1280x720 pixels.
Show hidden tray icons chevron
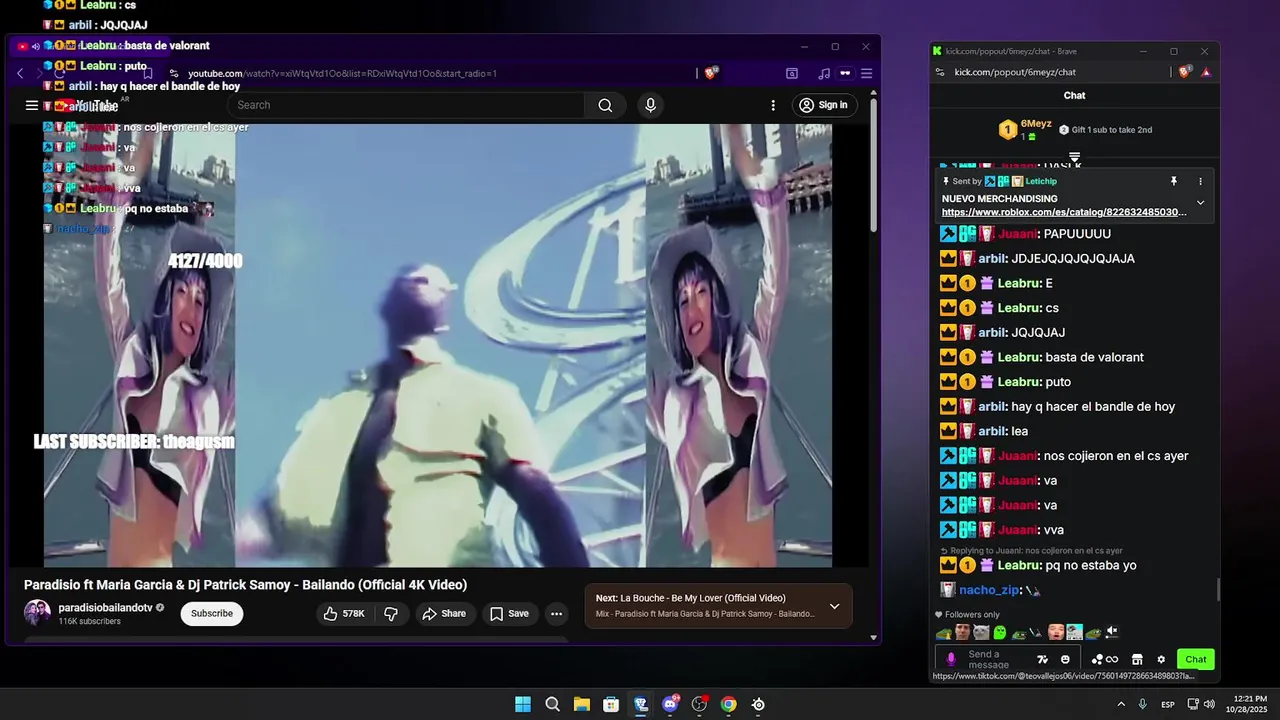click(1121, 704)
